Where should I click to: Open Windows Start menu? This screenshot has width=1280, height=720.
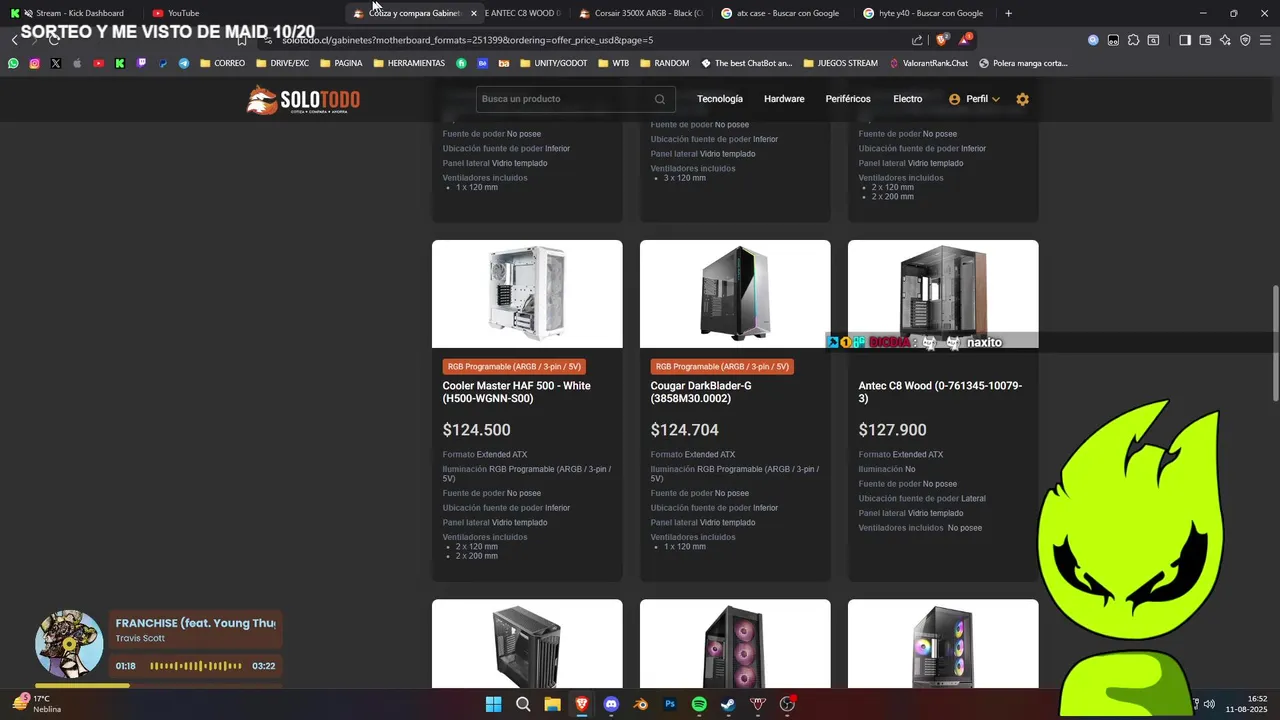pyautogui.click(x=493, y=704)
